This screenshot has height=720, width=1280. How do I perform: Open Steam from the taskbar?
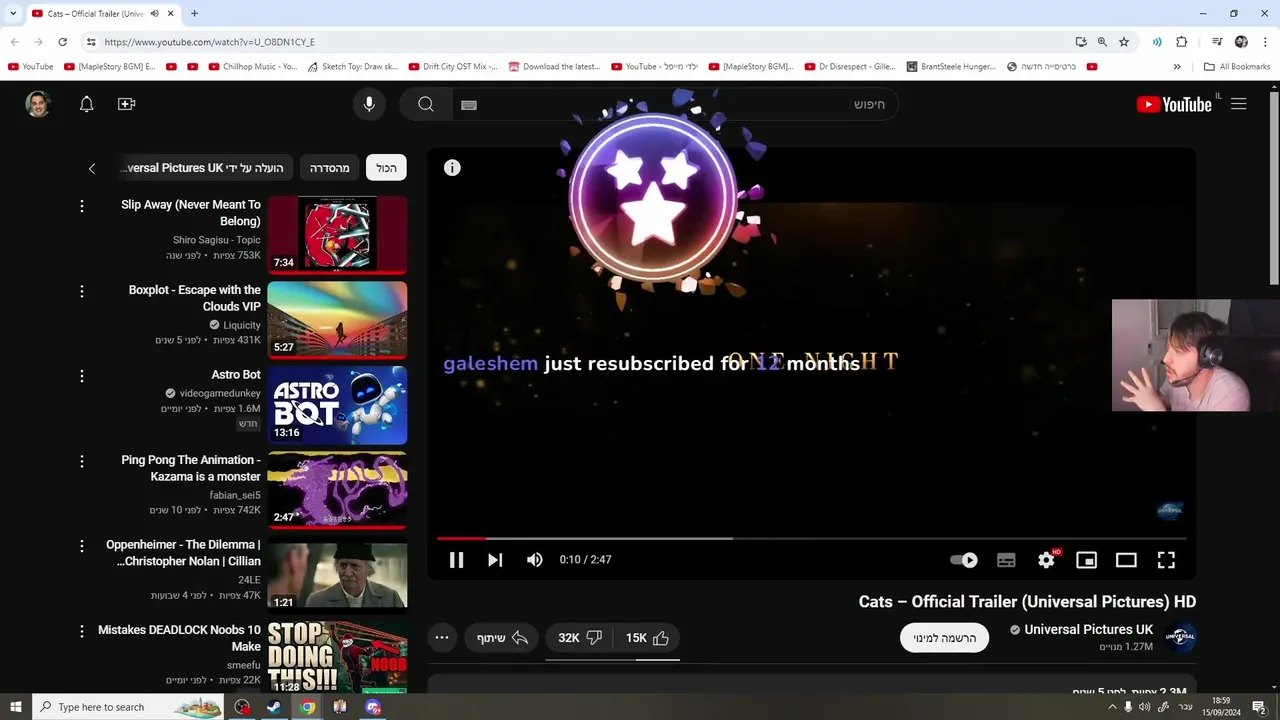[273, 707]
